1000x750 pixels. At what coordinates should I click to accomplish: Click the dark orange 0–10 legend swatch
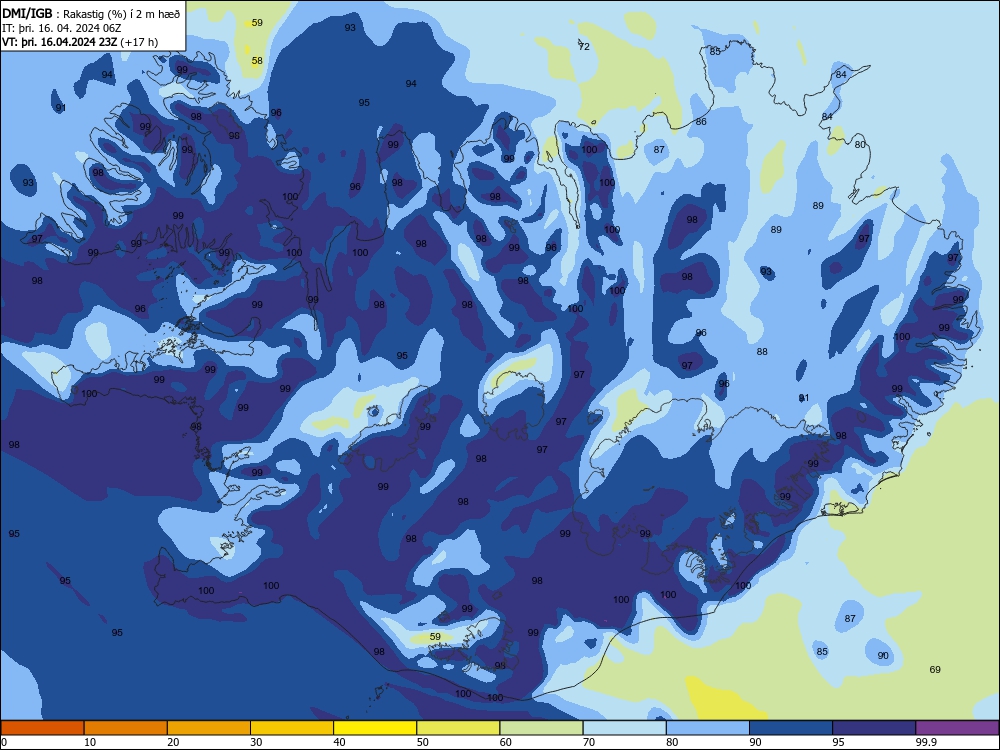42,728
